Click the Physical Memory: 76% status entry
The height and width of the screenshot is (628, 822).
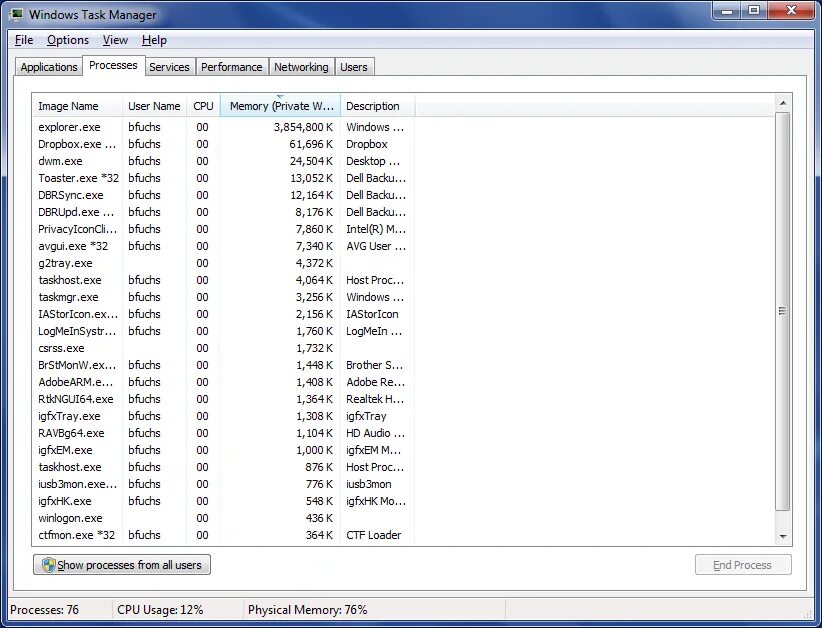pyautogui.click(x=307, y=610)
